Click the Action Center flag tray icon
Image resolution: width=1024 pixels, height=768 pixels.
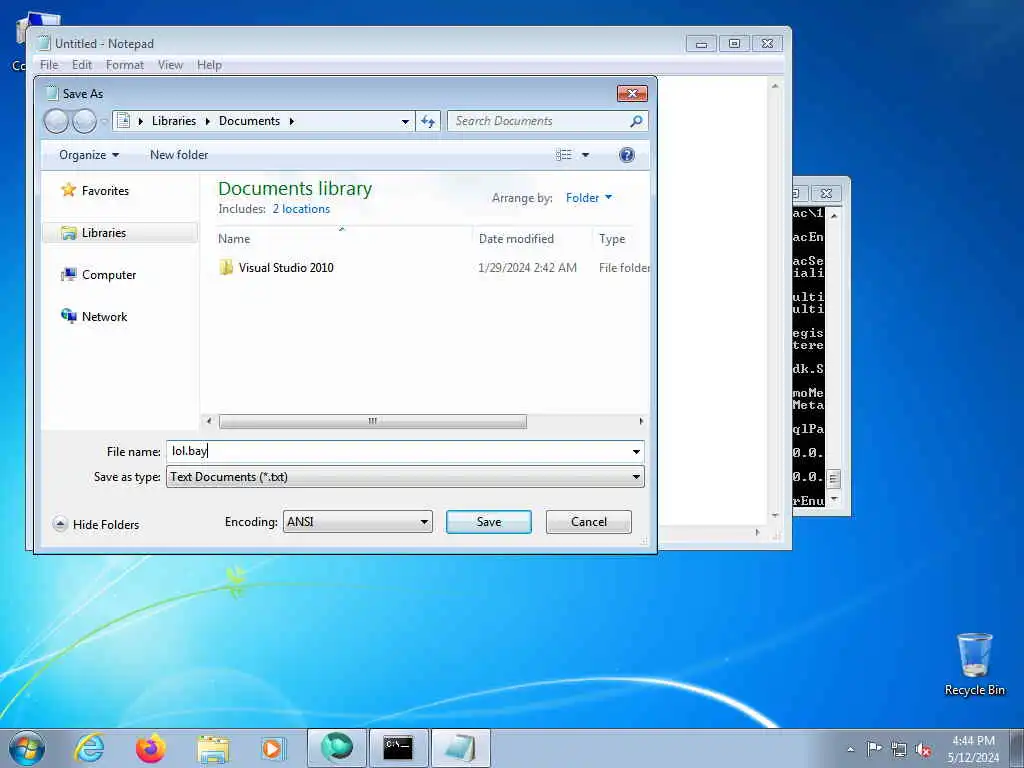[x=874, y=748]
